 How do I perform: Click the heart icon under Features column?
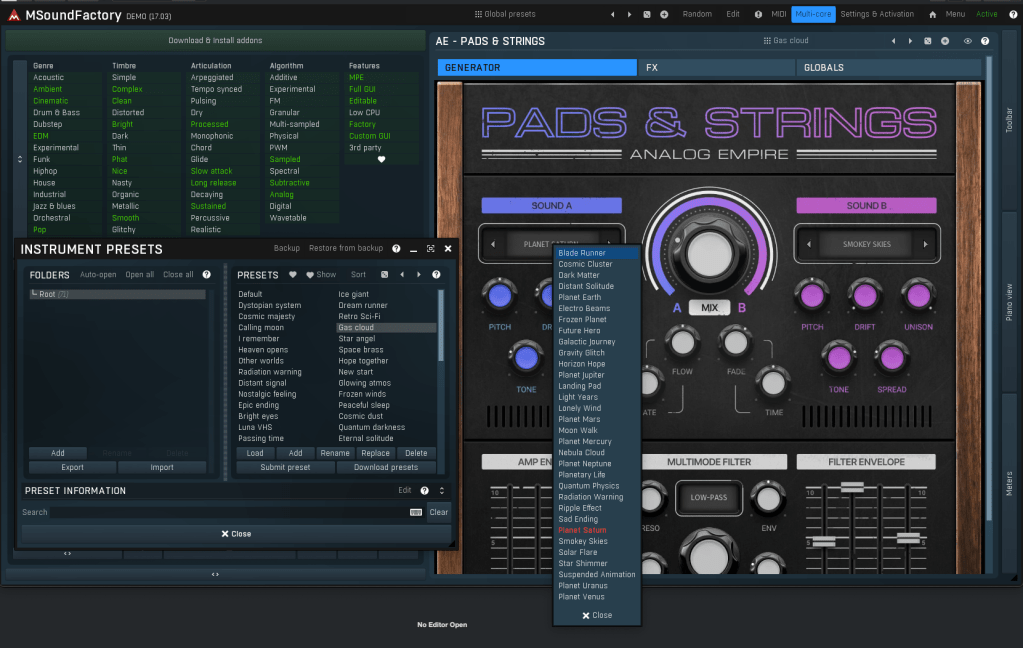pos(381,160)
